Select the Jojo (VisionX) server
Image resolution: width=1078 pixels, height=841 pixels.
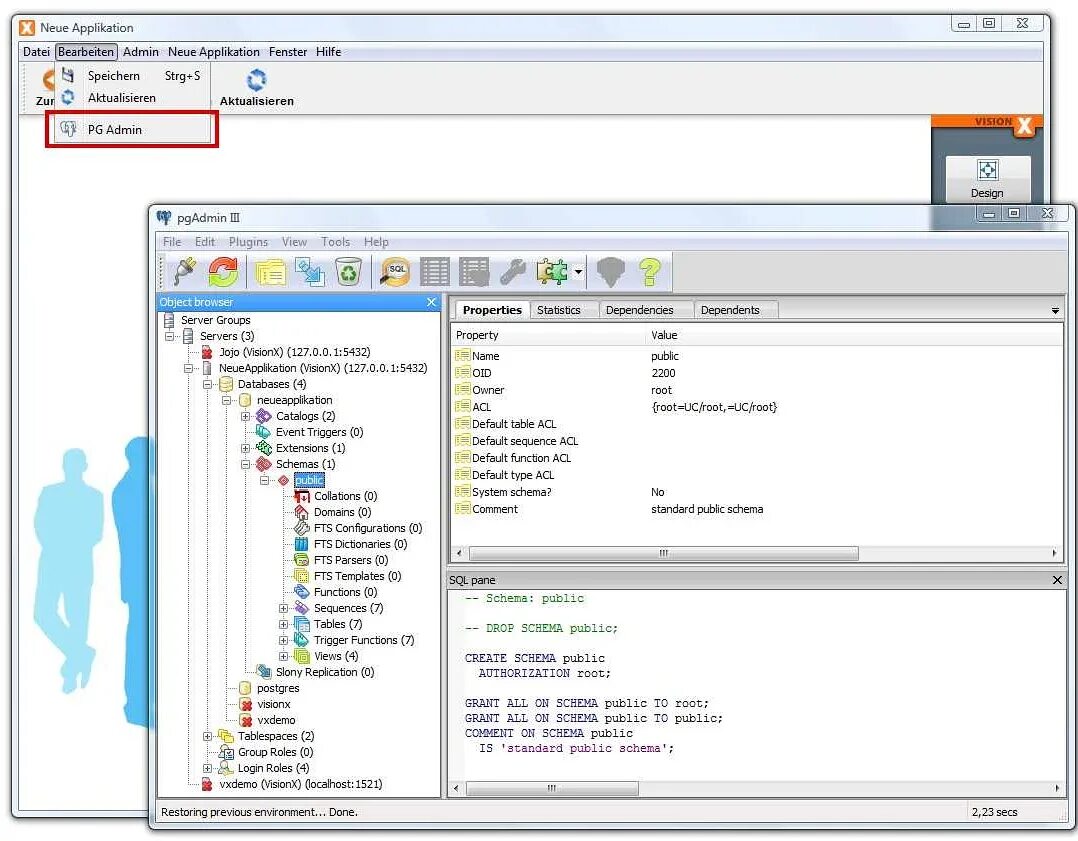294,352
